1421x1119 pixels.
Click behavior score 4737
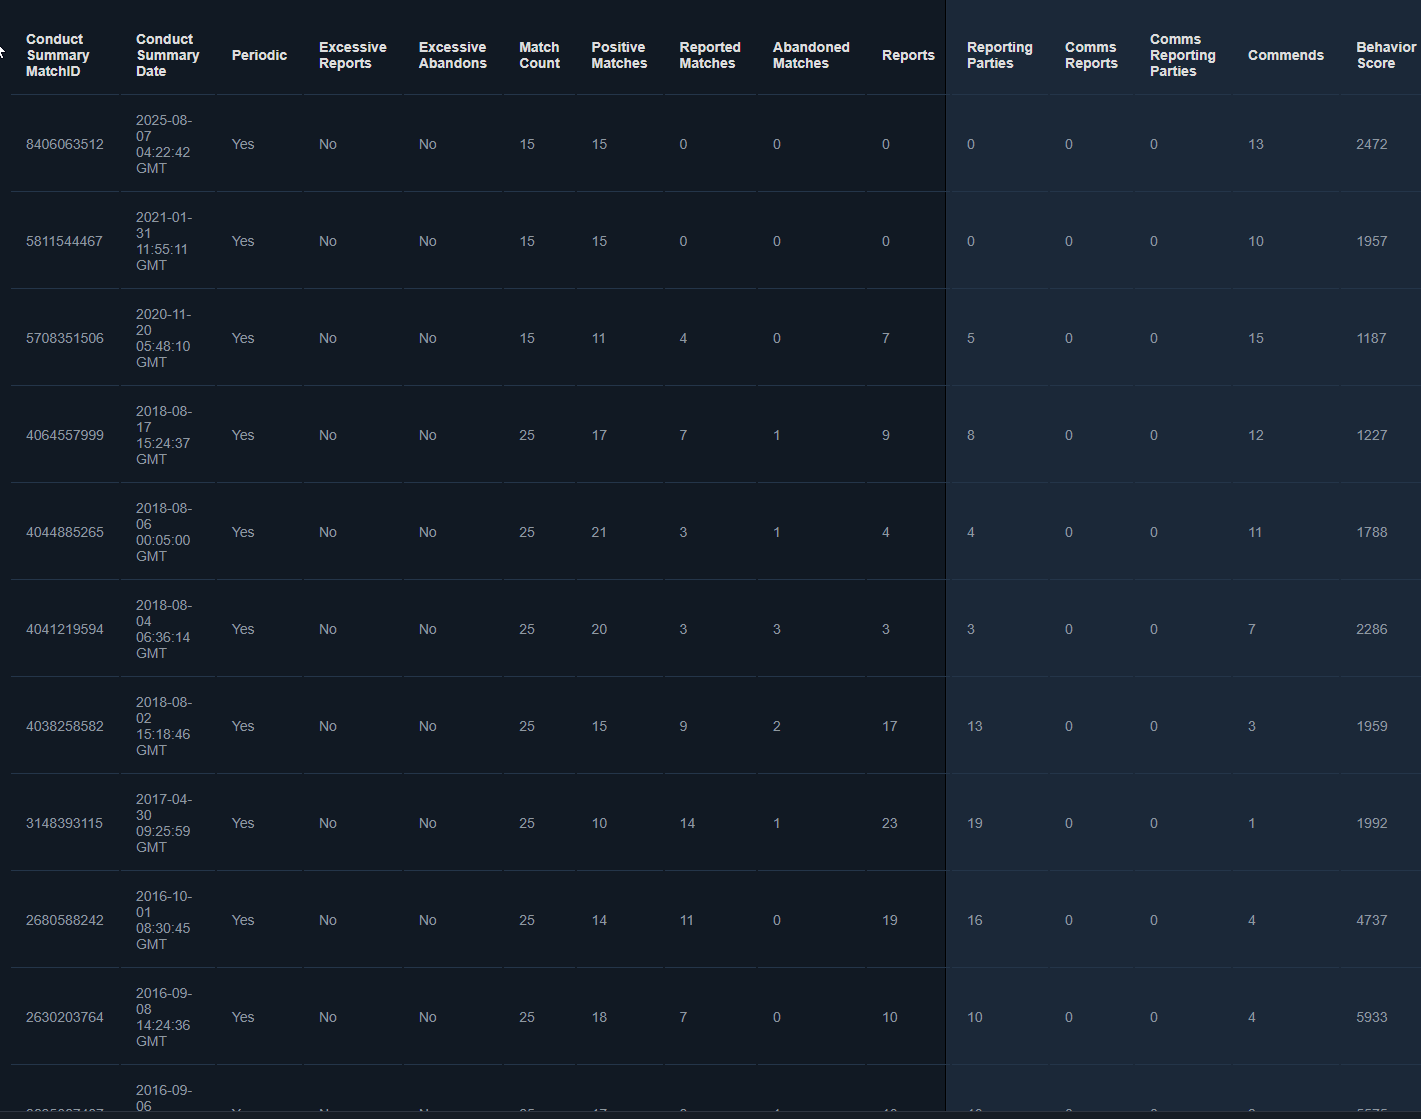click(1372, 920)
